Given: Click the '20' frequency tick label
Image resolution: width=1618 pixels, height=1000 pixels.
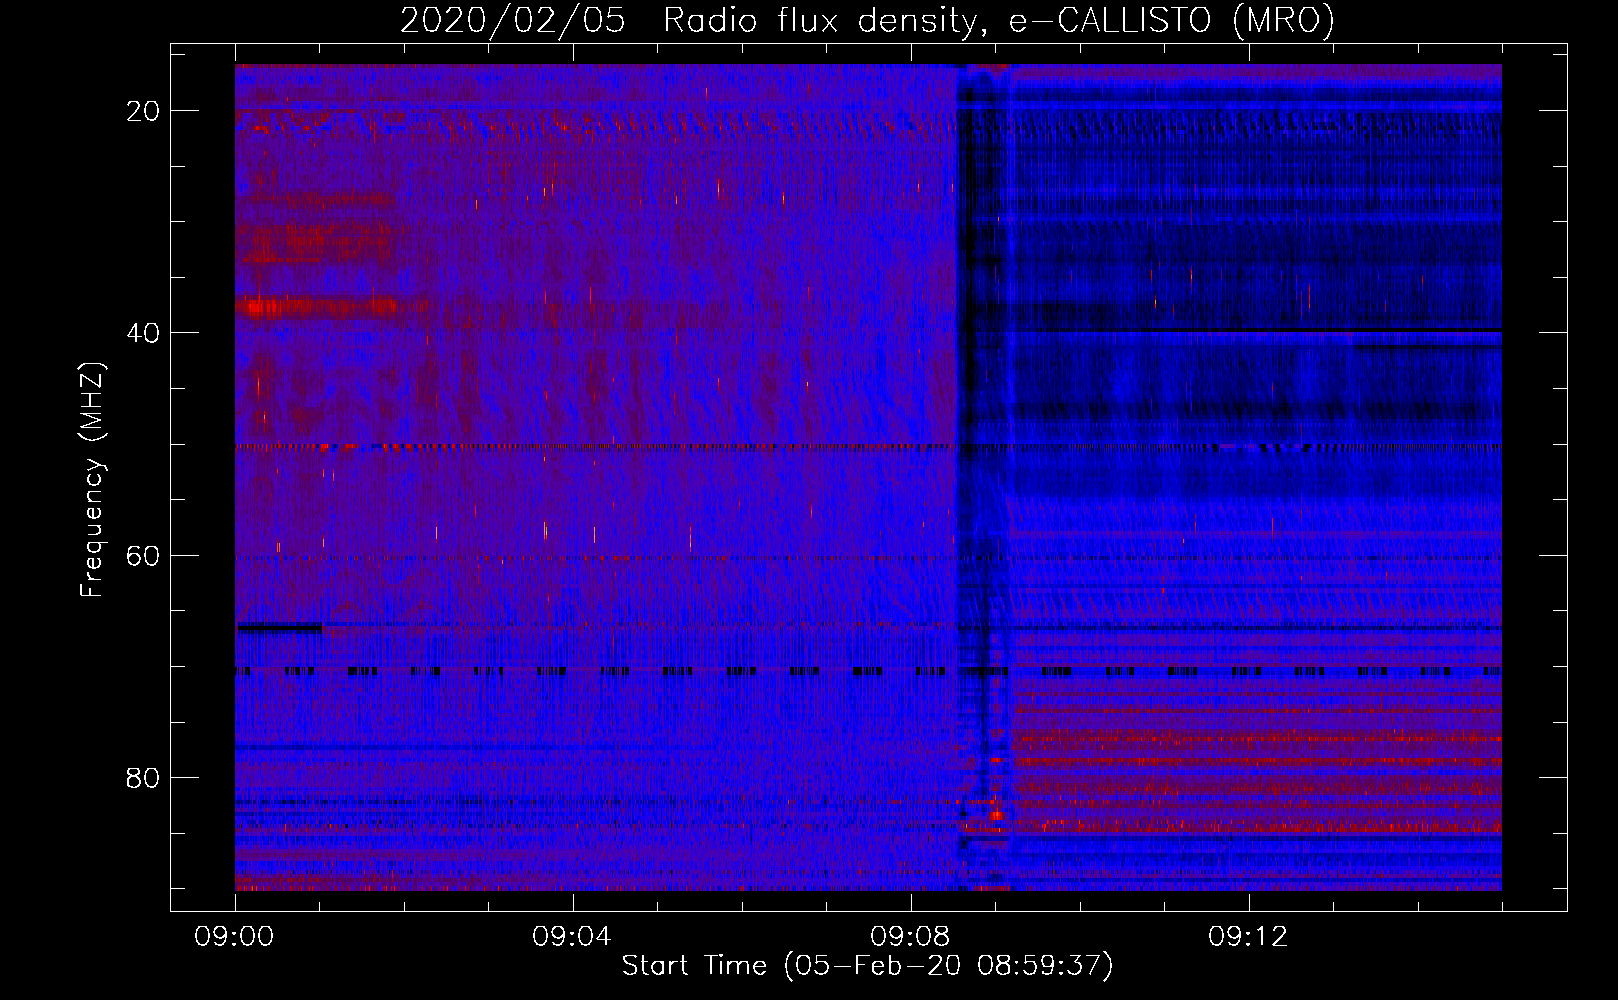Looking at the screenshot, I should click(x=144, y=111).
